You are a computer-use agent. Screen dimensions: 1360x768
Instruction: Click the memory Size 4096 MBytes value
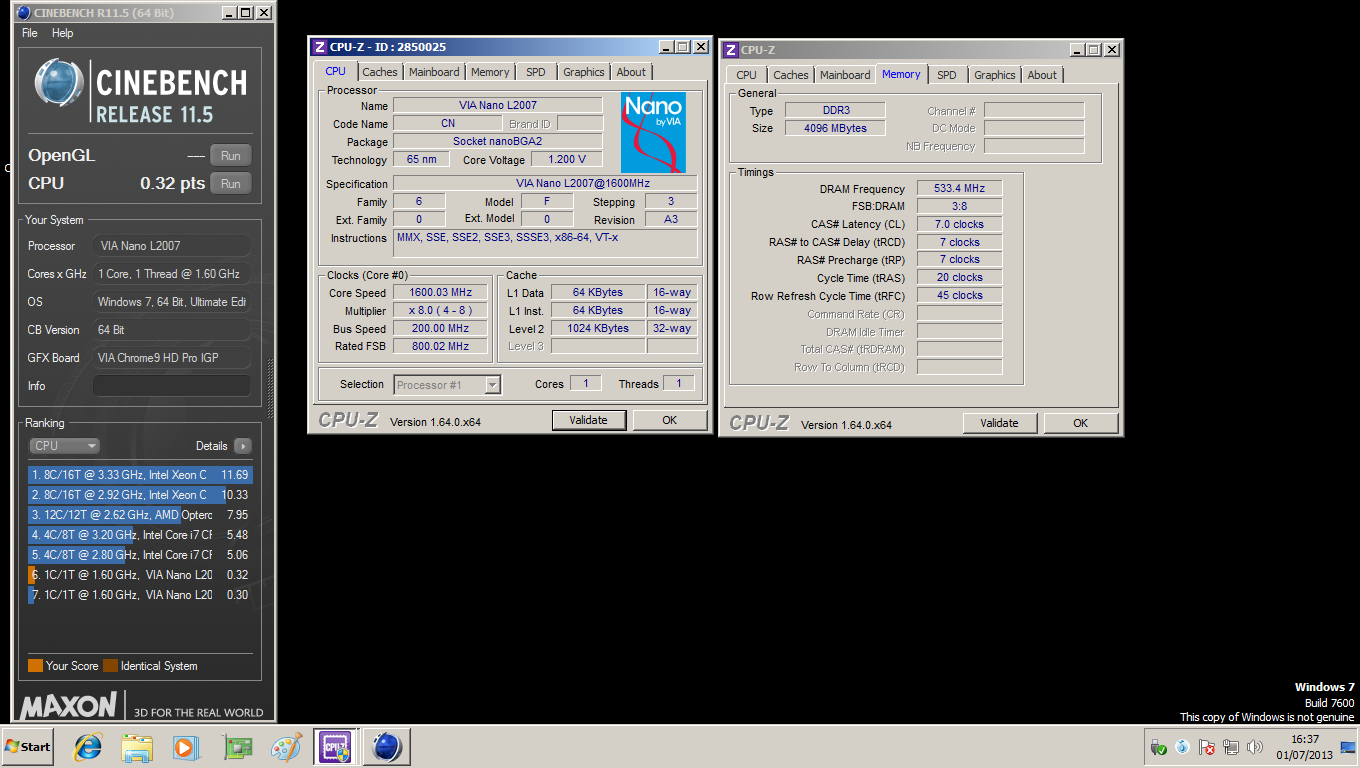tap(835, 128)
